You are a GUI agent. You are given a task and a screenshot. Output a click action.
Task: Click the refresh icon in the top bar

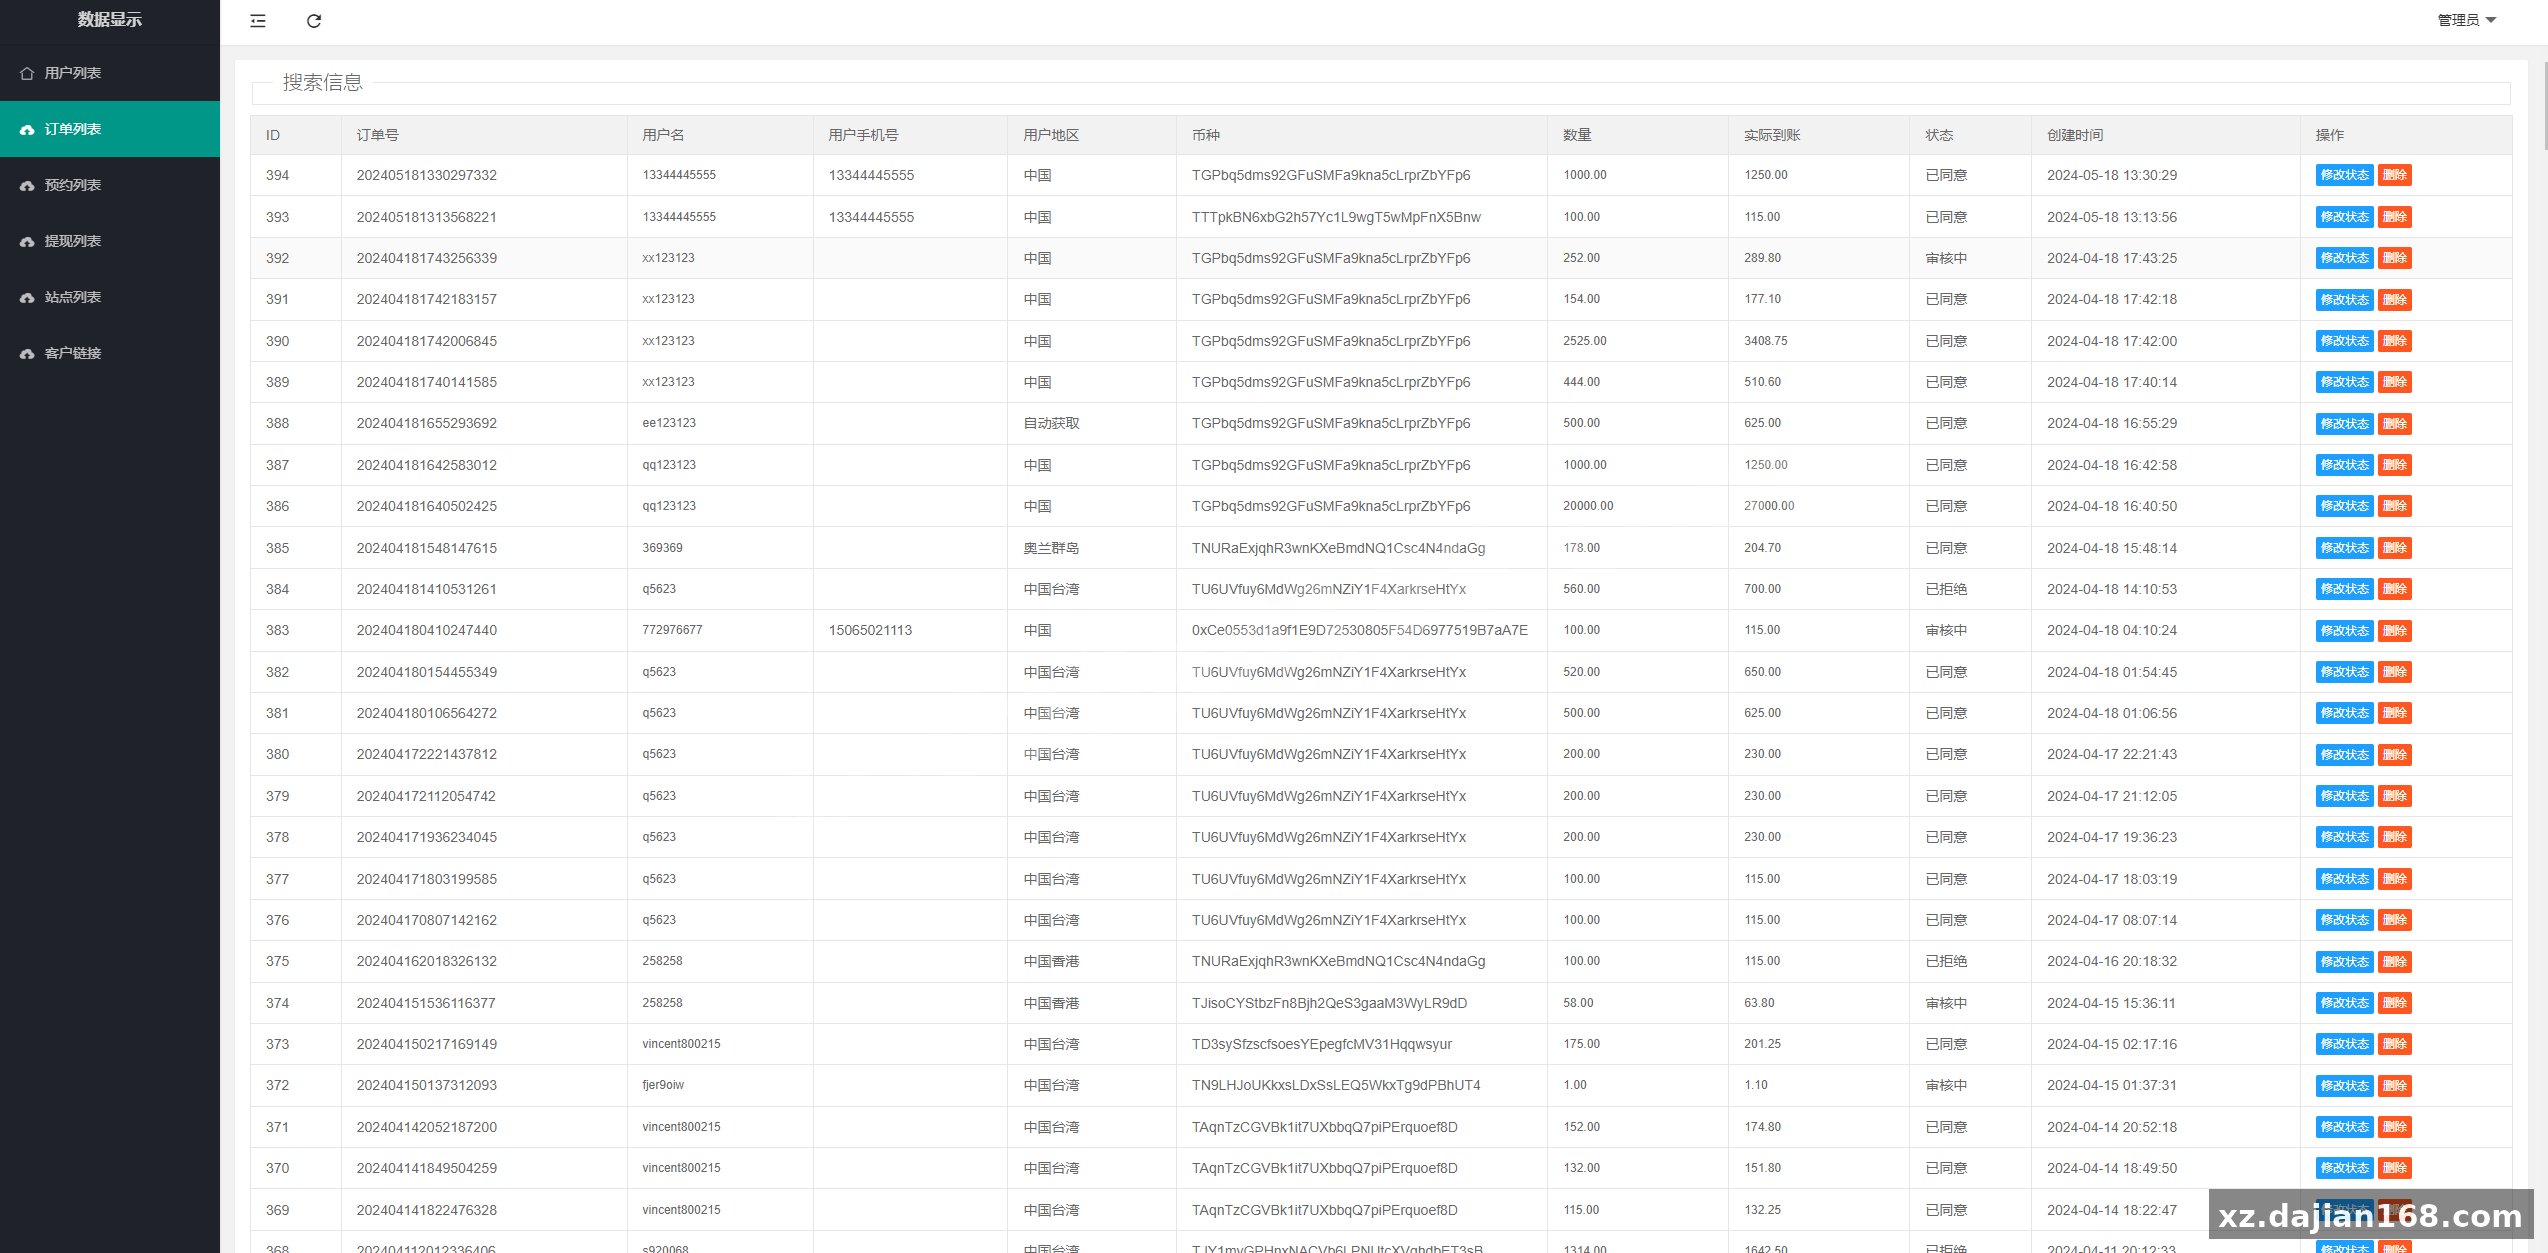click(314, 21)
